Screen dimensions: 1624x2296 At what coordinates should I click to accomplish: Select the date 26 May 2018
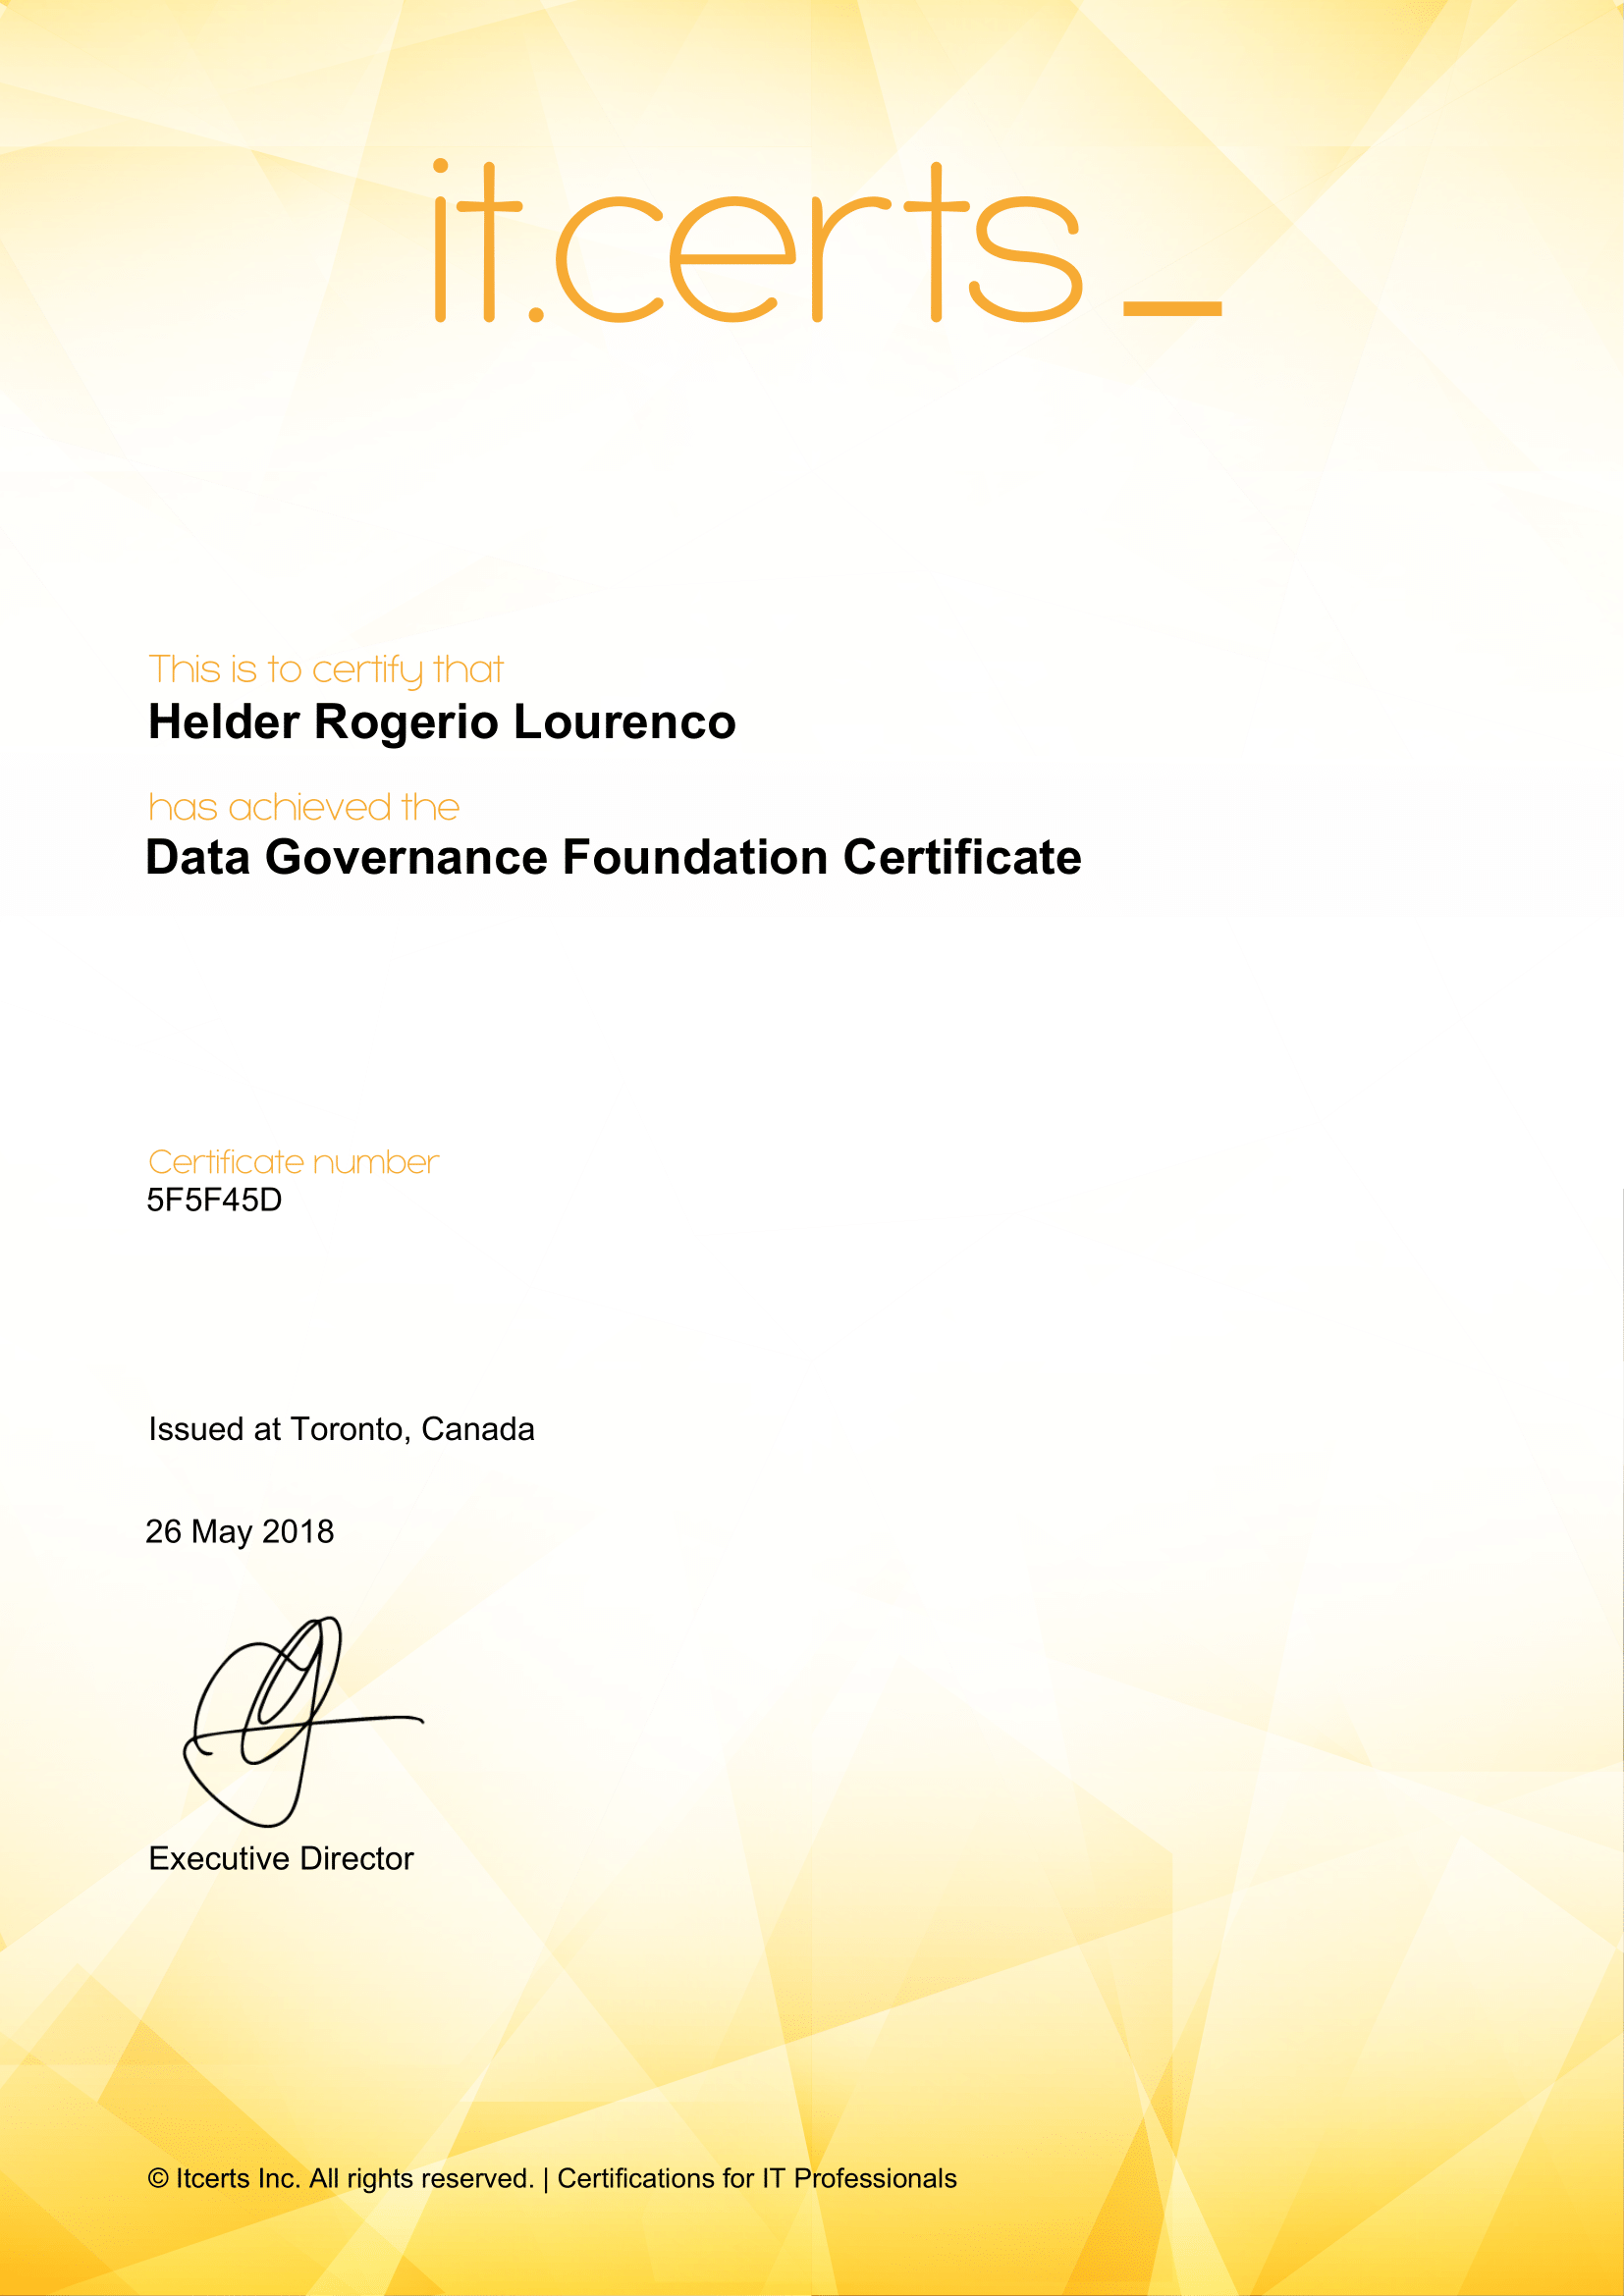240,1531
